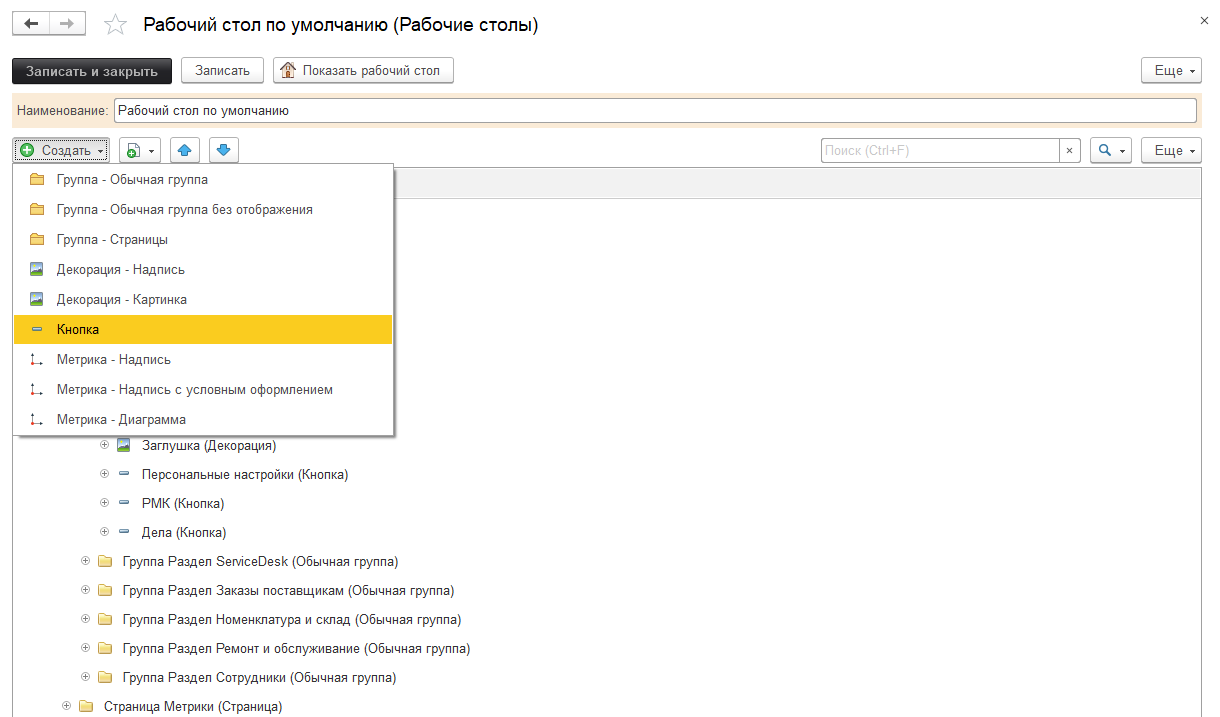This screenshot has width=1220, height=717.
Task: Select Группа Раздел Сотрудники tree row
Action: (259, 678)
